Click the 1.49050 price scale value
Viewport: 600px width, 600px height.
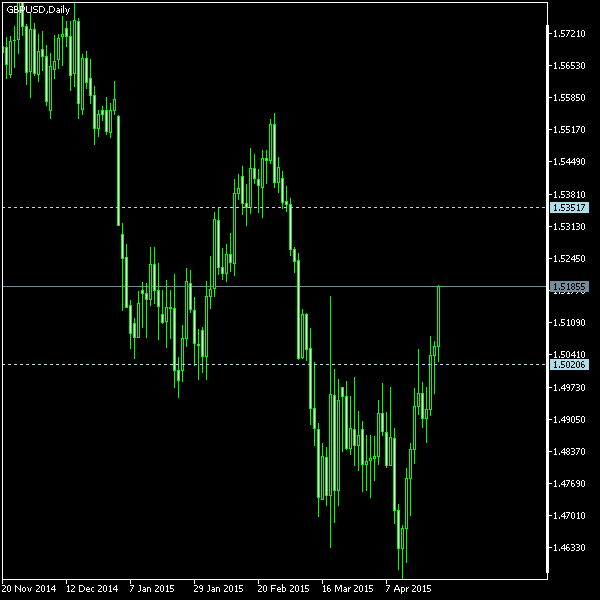click(569, 420)
